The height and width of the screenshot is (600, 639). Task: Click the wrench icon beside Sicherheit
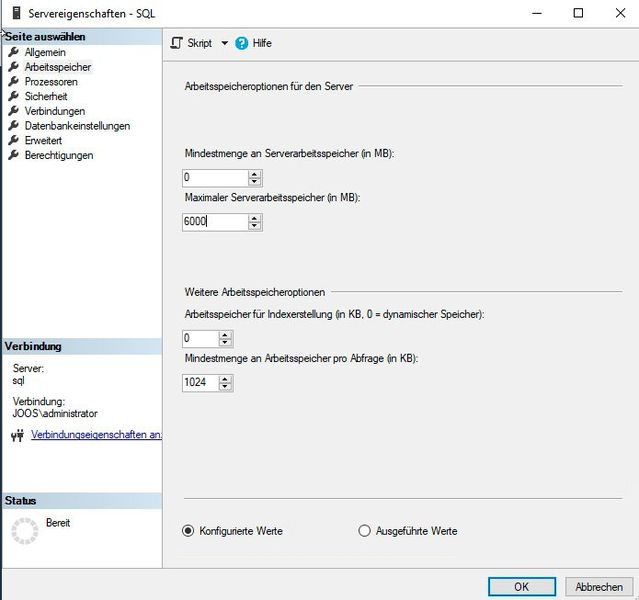point(13,96)
